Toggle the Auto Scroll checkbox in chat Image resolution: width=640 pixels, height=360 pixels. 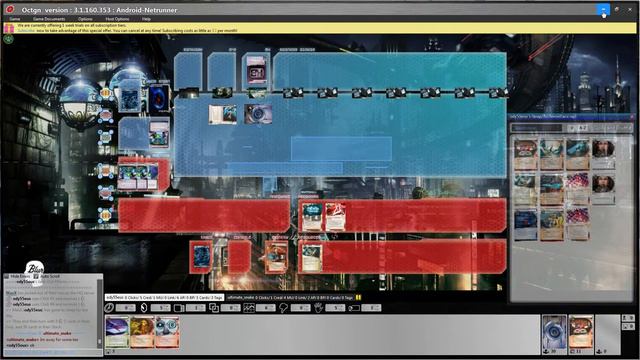36,276
